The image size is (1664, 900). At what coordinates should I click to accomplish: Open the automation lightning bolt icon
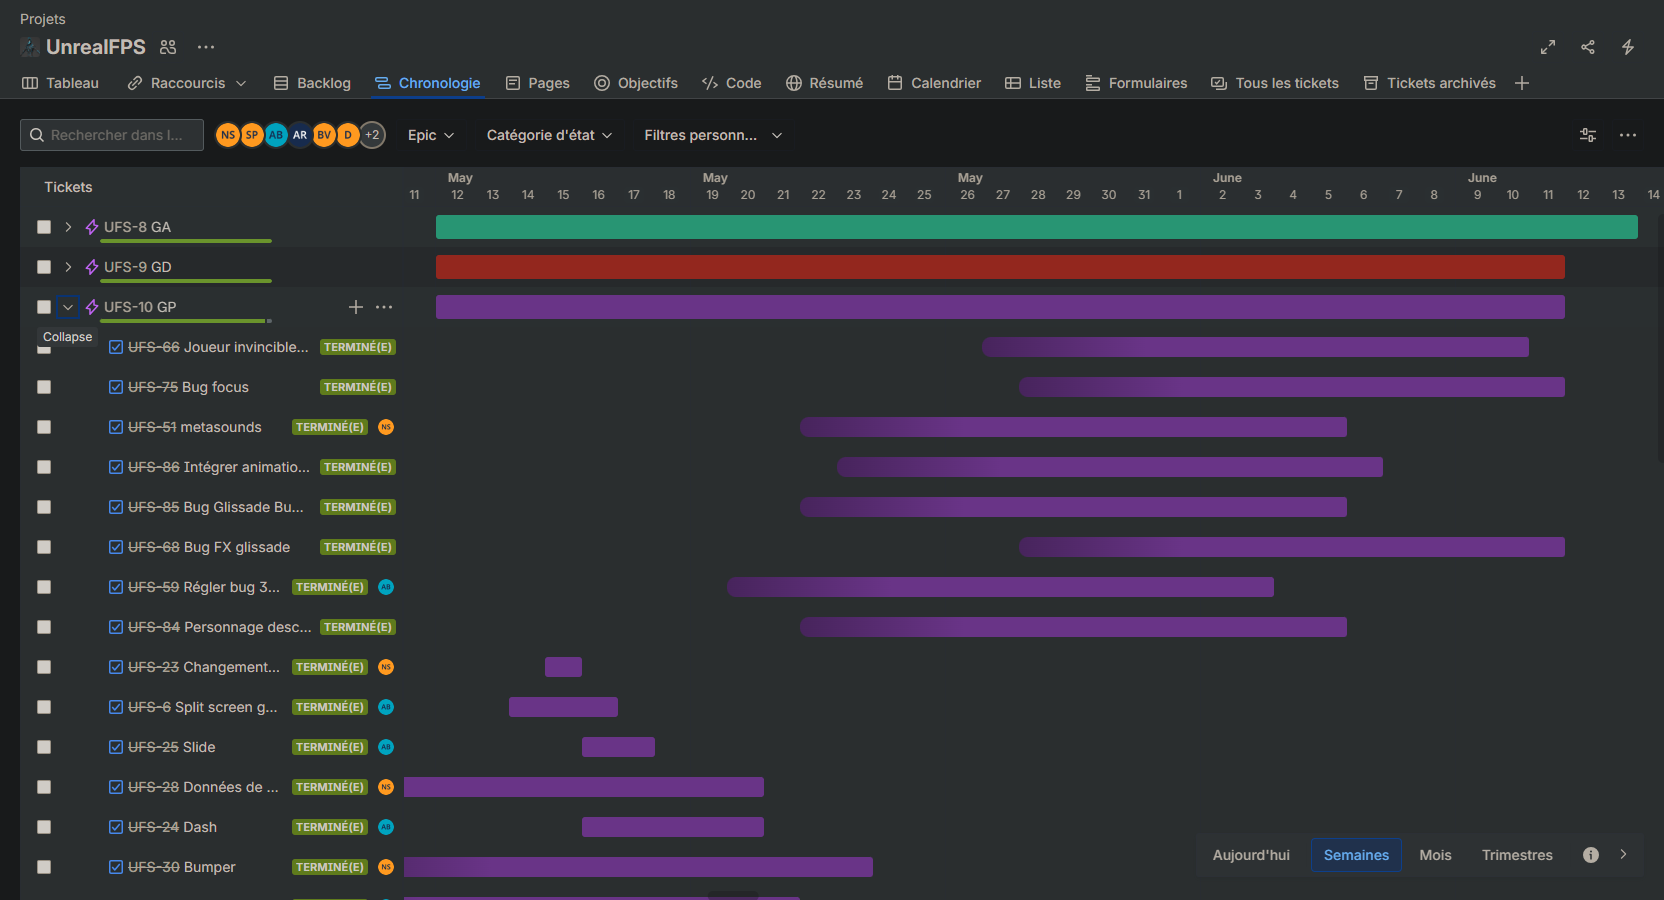[1628, 47]
